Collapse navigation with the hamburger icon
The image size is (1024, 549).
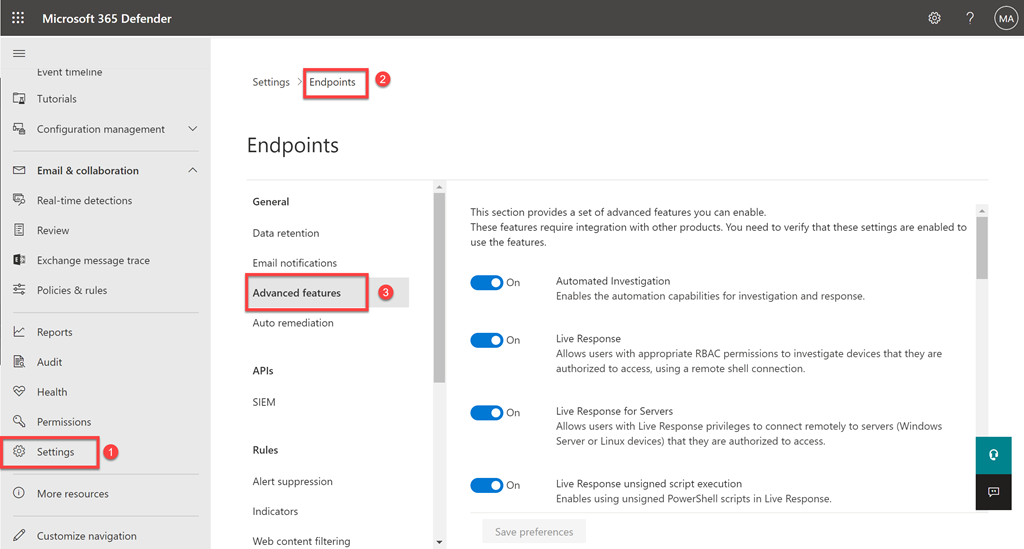point(18,53)
